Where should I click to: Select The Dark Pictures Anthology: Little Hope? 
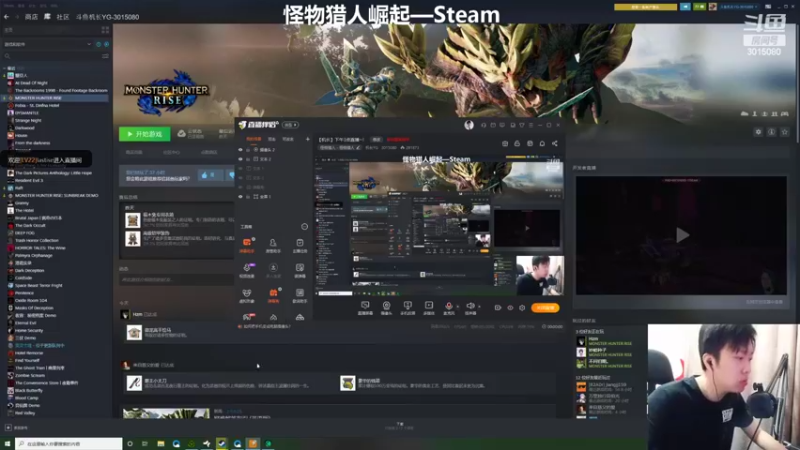[x=53, y=173]
